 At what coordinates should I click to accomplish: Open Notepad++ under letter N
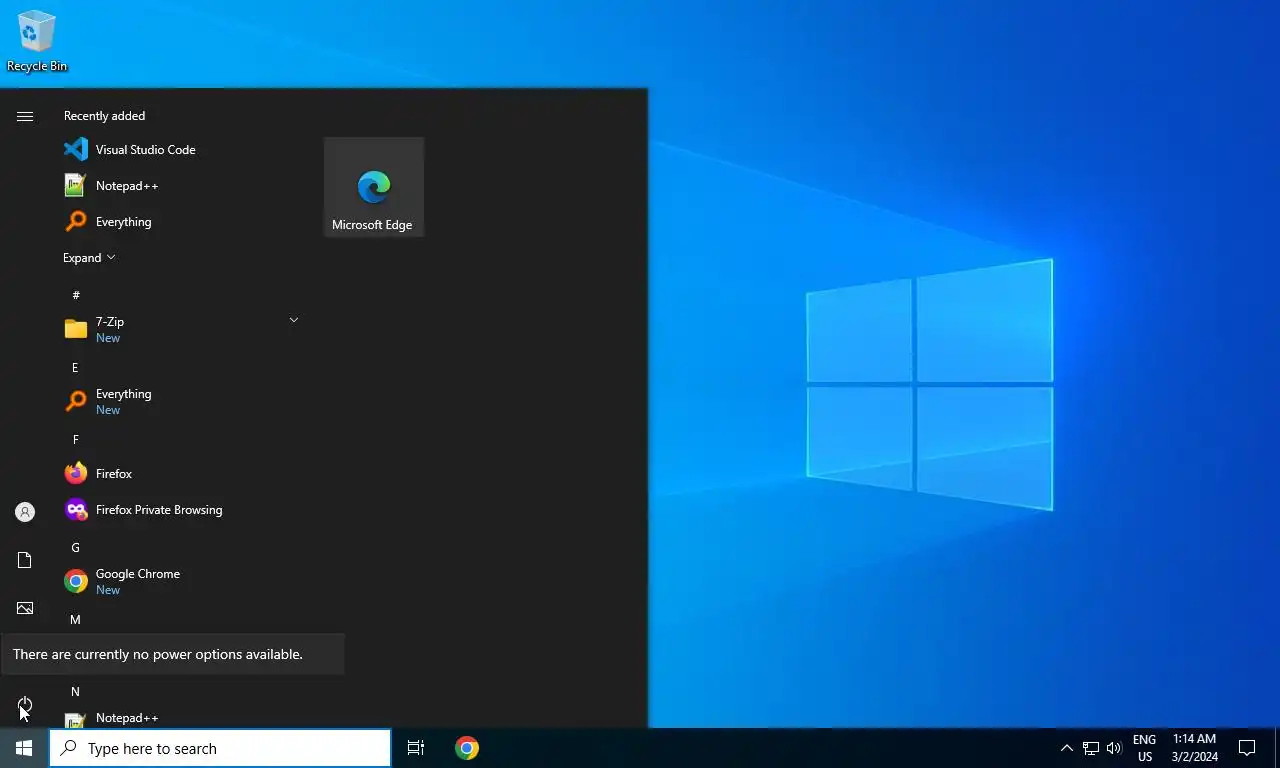(x=180, y=718)
